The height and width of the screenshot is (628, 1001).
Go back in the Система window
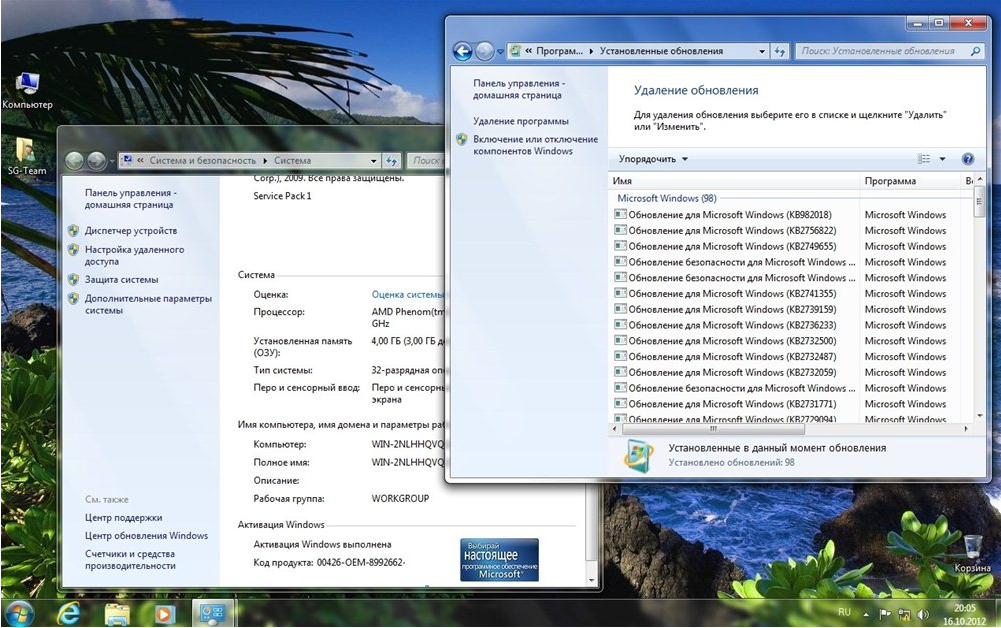(x=75, y=161)
